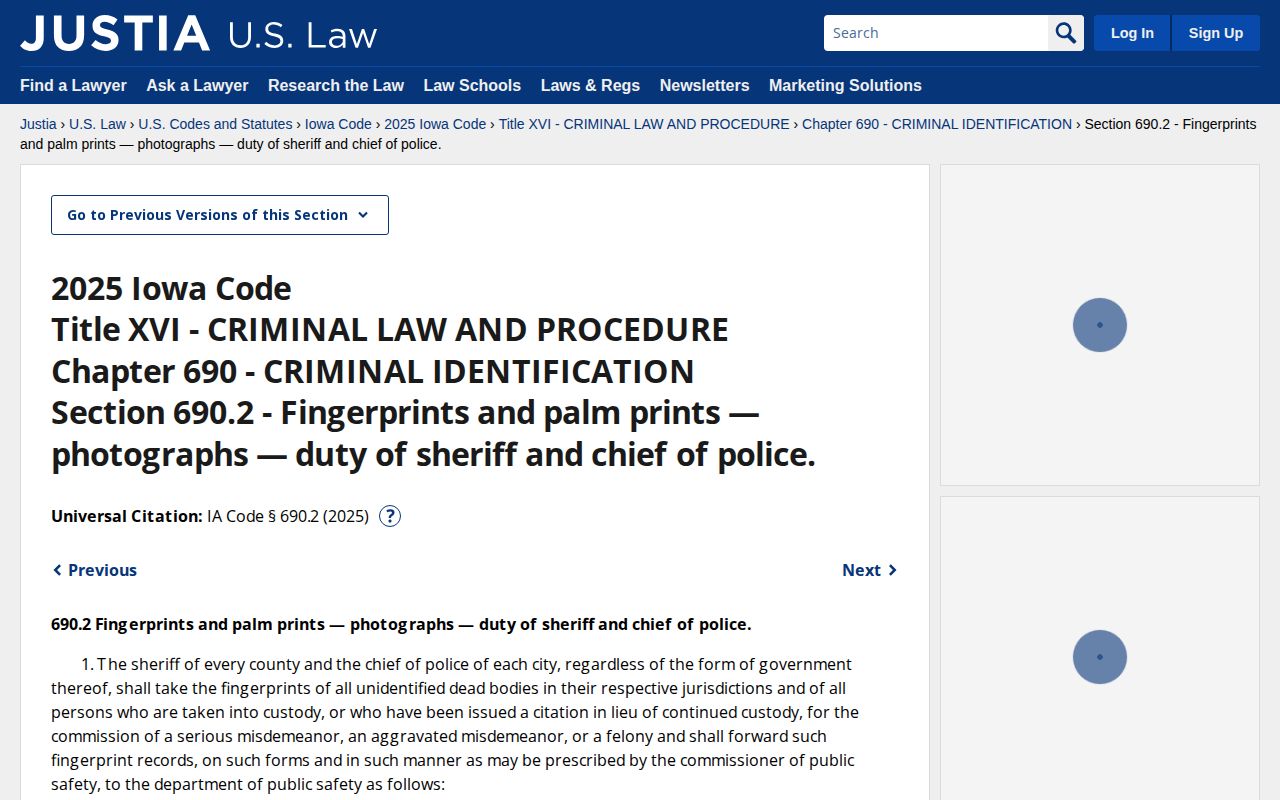Click the bold 690.2 Fingerprints section title

pyautogui.click(x=401, y=624)
